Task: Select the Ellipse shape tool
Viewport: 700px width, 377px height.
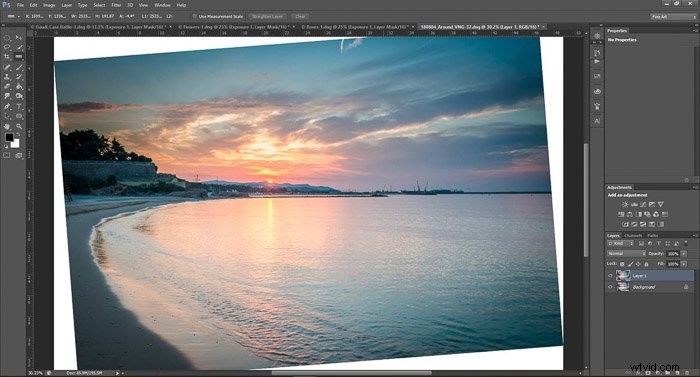Action: 19,116
